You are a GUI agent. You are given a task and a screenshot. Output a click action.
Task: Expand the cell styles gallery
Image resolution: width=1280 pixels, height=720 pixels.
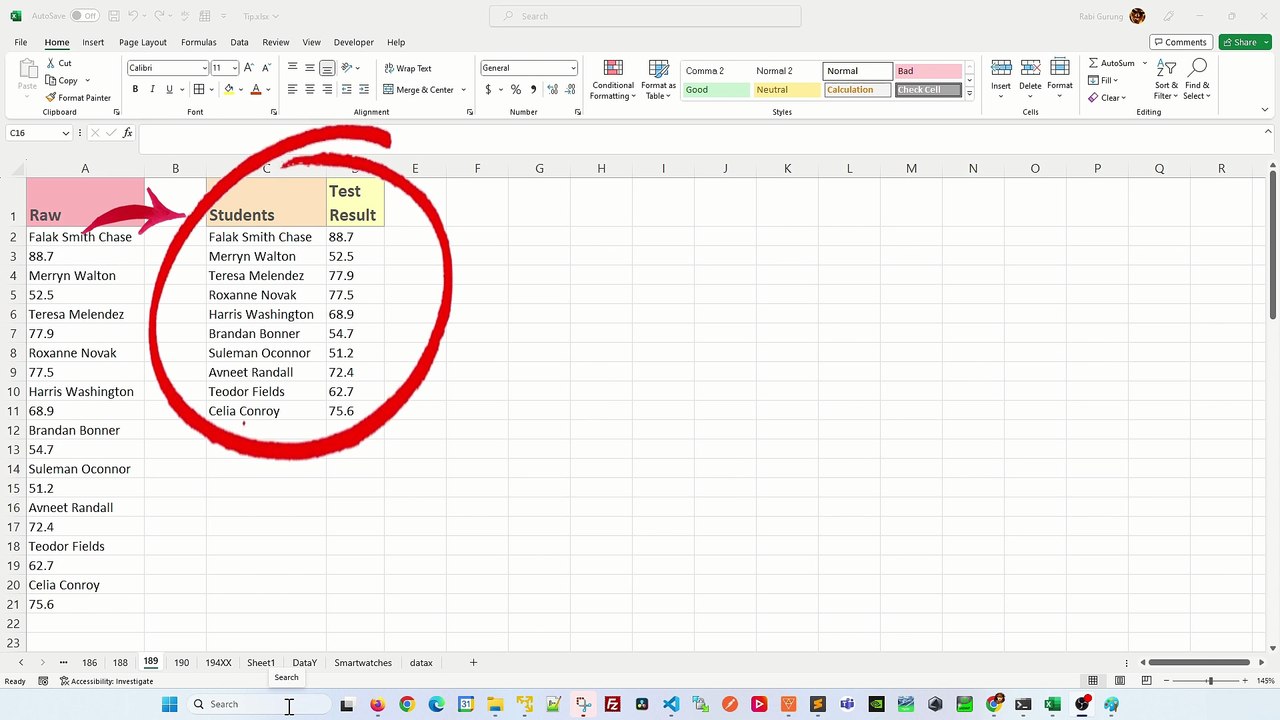tap(969, 94)
